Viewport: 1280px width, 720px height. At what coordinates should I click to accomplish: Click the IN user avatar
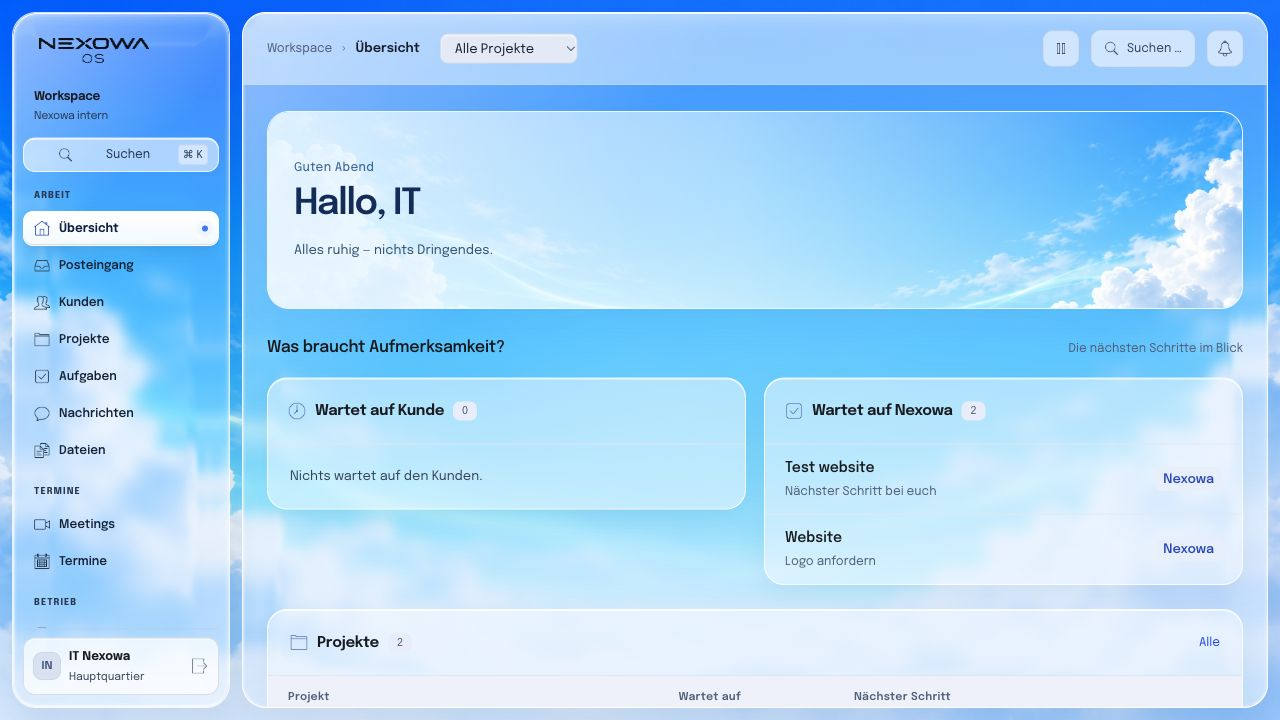(47, 666)
